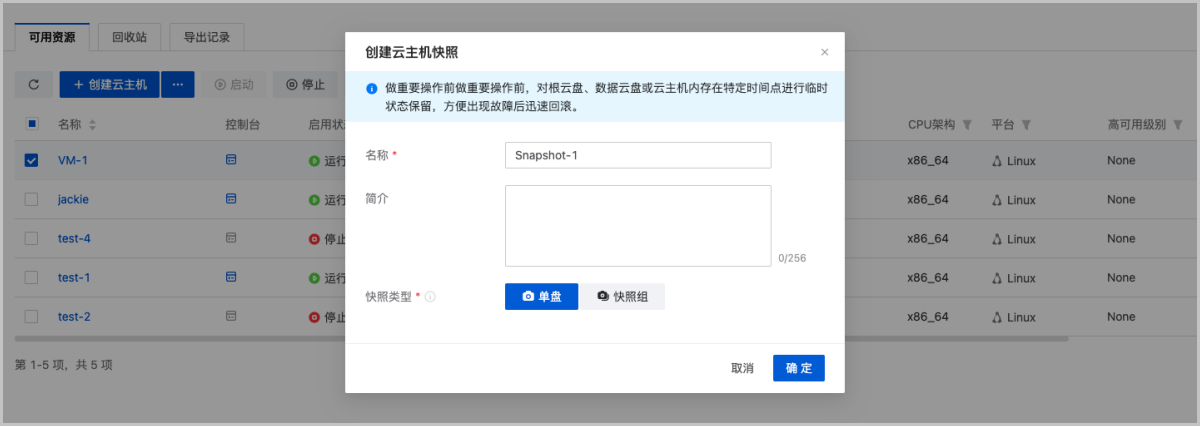Screen dimensions: 1200x426
Task: Open console icon for jackie
Action: coord(231,199)
